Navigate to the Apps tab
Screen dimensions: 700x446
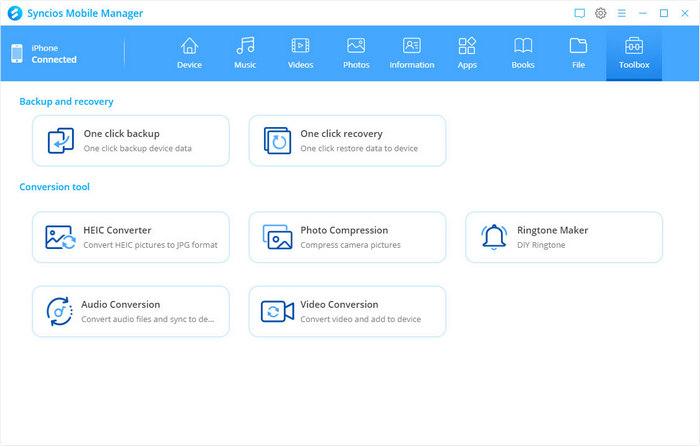click(467, 53)
